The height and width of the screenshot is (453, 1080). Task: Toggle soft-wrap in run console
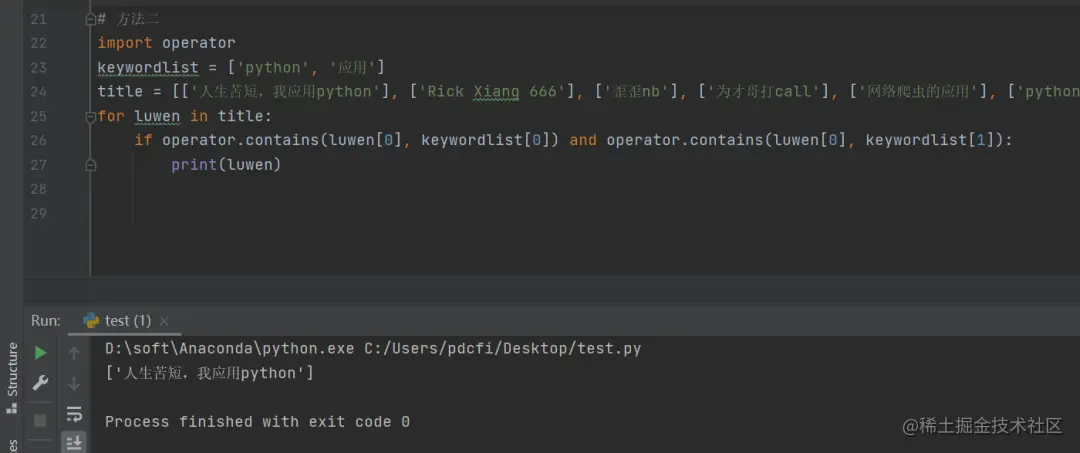click(74, 414)
